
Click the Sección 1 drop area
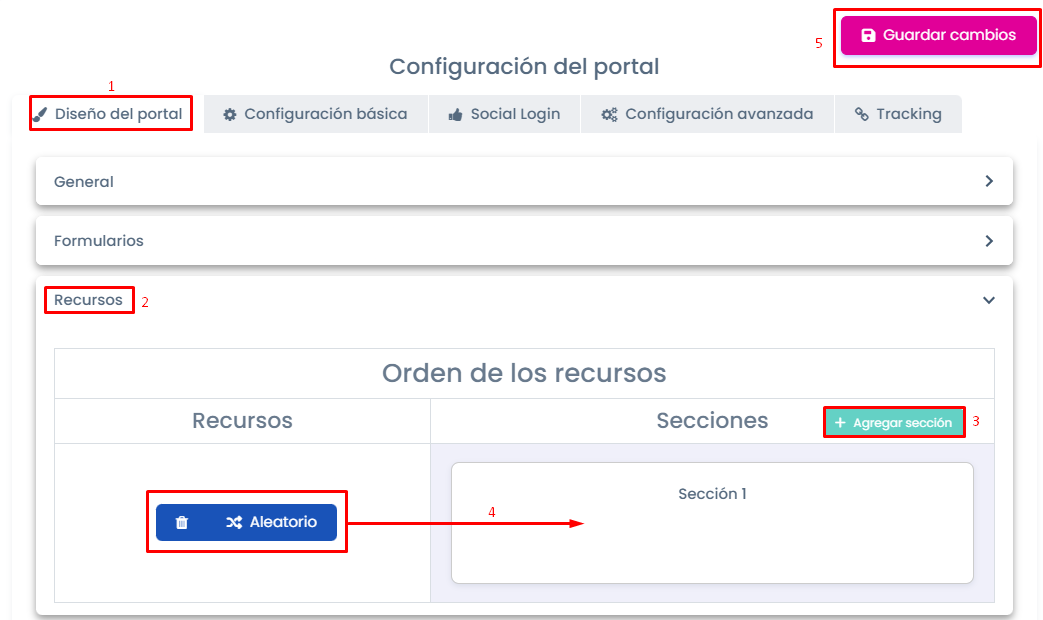pyautogui.click(x=712, y=523)
